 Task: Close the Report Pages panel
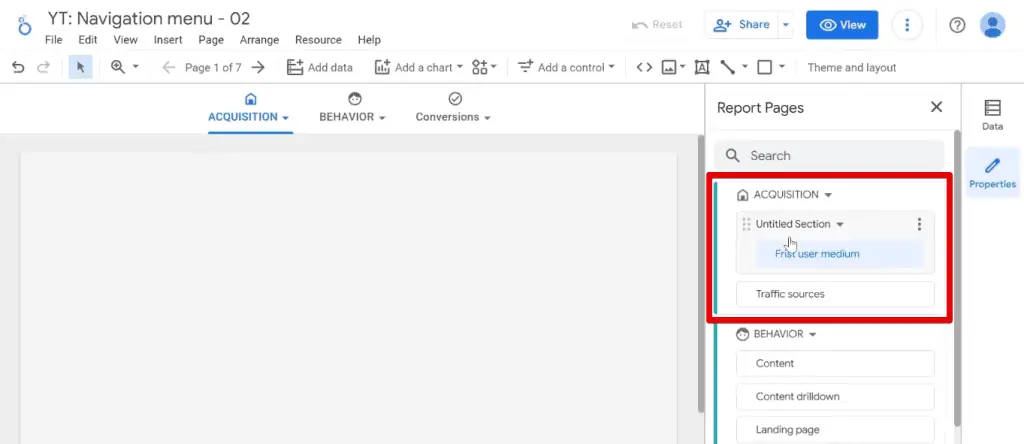tap(936, 107)
